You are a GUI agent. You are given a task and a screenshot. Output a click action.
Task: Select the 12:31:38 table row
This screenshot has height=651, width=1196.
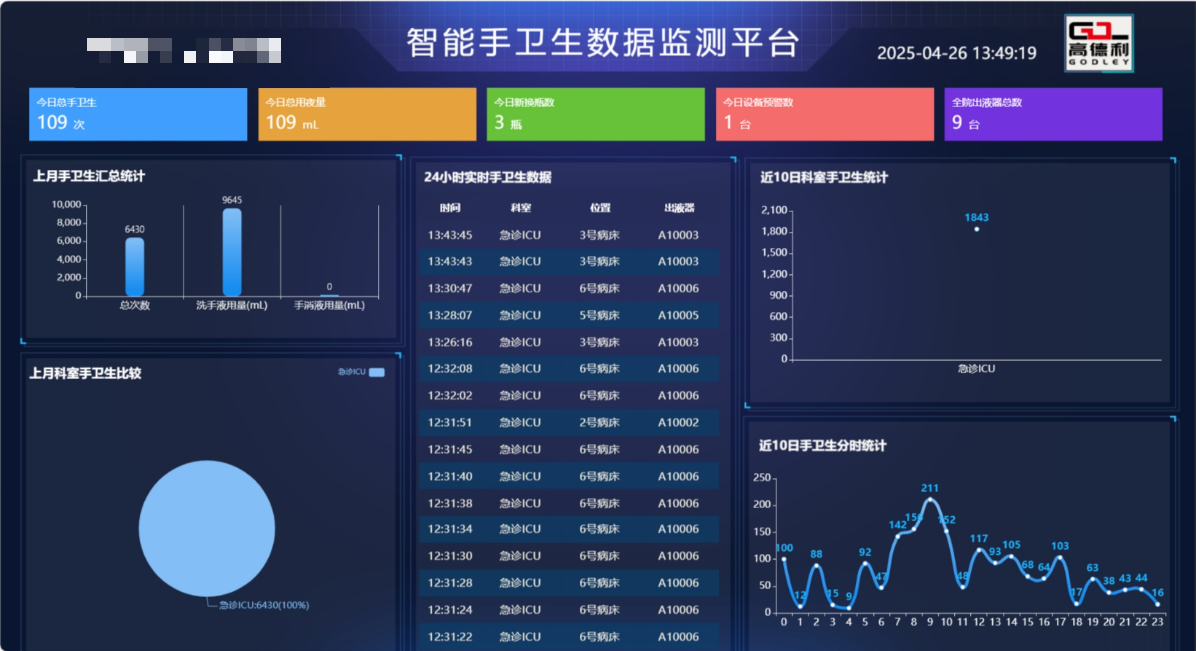pos(569,503)
